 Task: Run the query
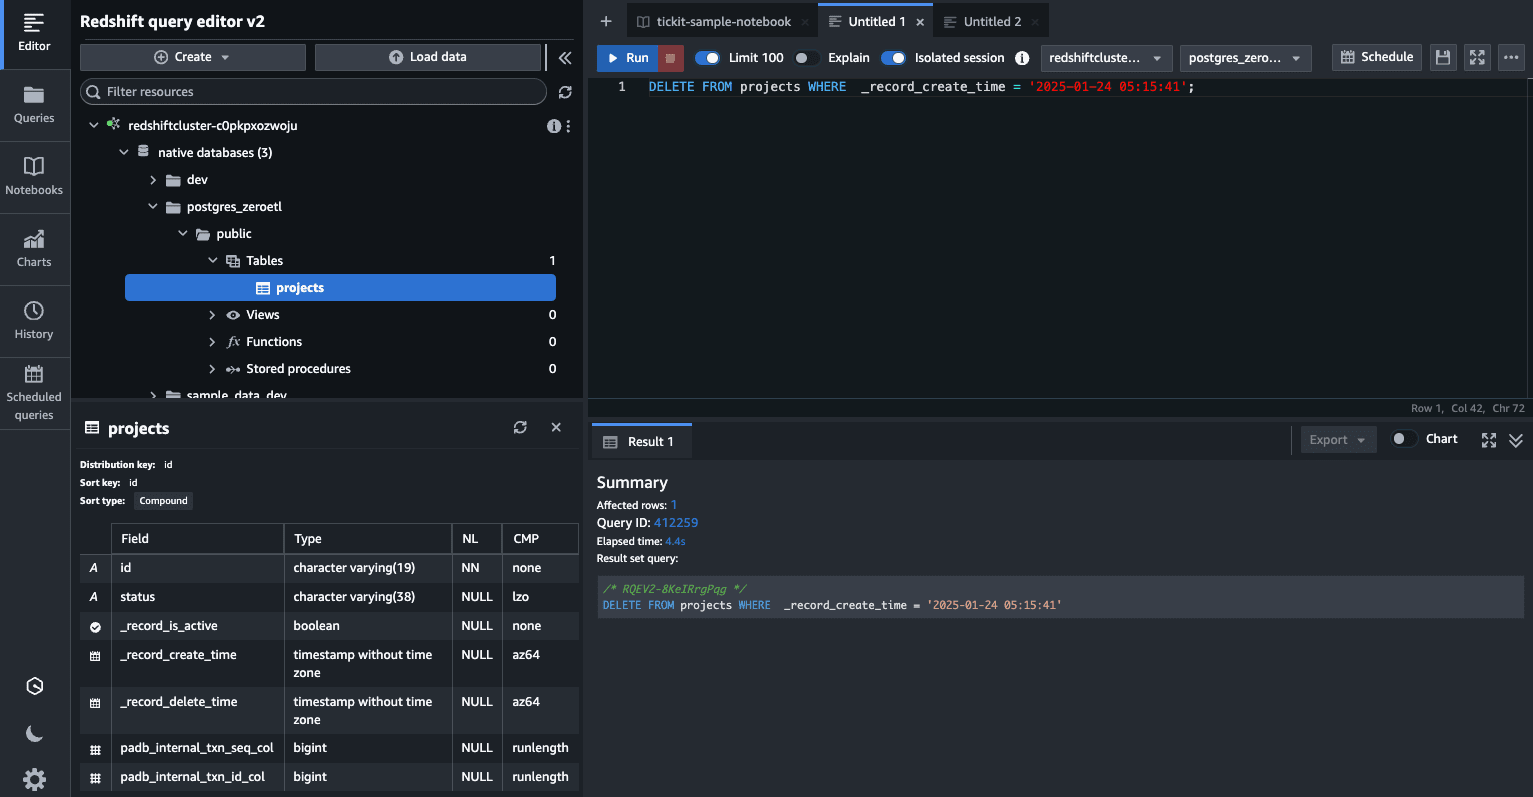(628, 58)
